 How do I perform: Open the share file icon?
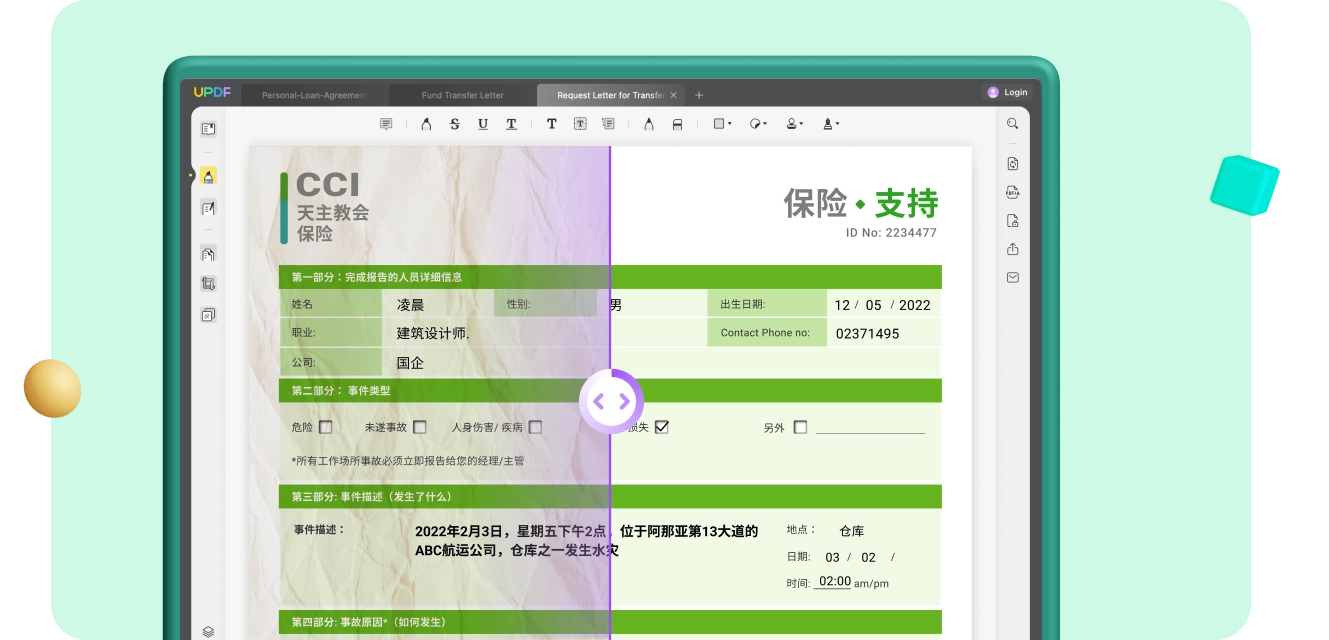tap(1012, 249)
